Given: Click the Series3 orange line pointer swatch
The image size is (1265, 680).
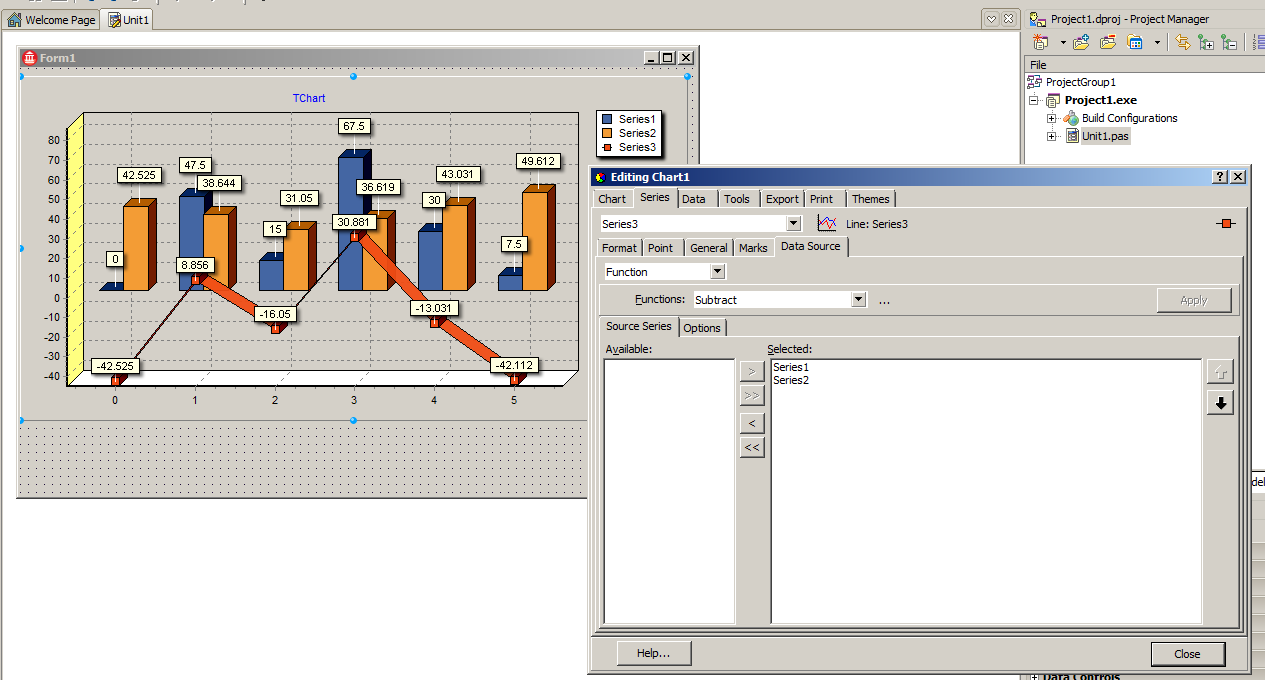Looking at the screenshot, I should click(x=1226, y=223).
